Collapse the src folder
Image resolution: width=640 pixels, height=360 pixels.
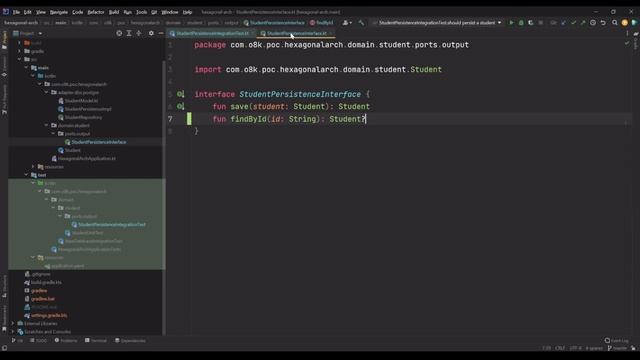20,60
